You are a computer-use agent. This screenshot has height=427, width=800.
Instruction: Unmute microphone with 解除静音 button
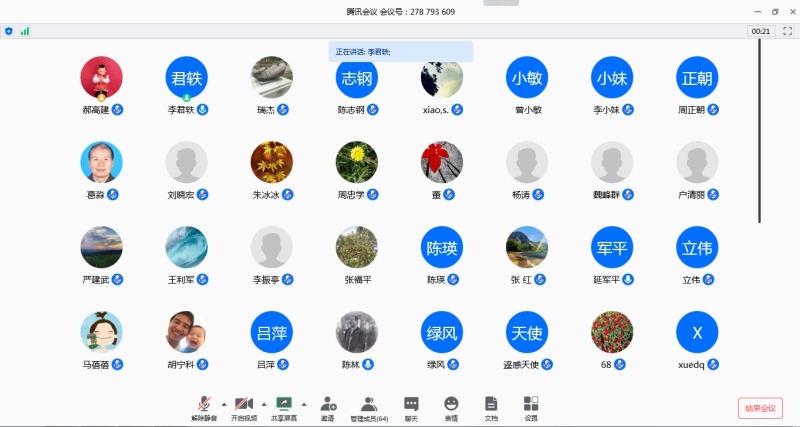tap(203, 406)
